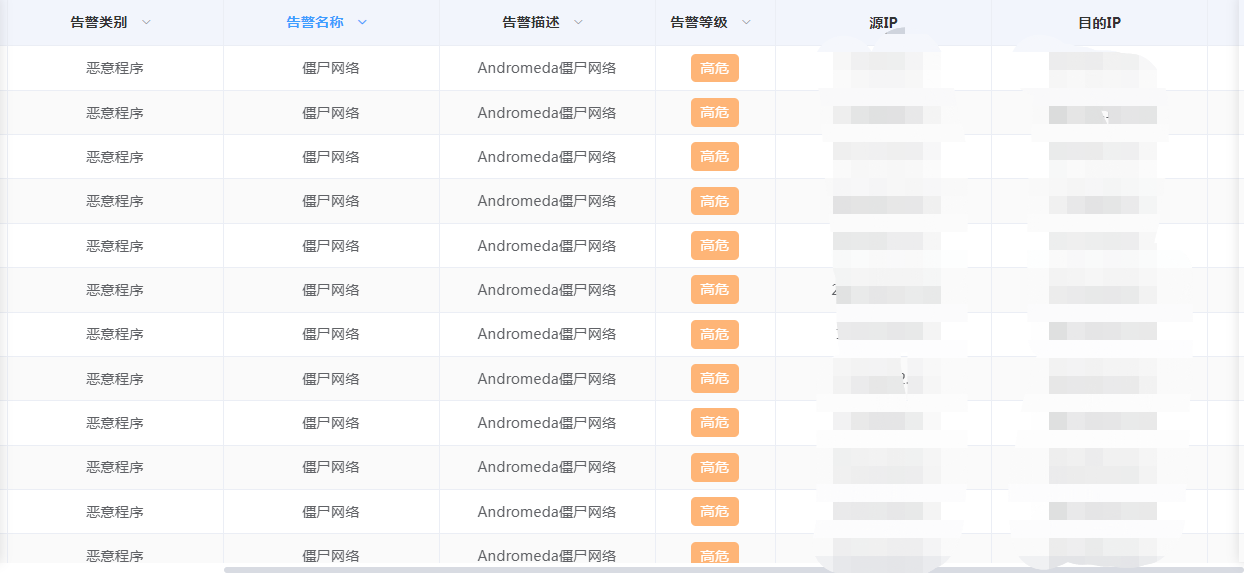Click 恶意程序 in the second row
Screen dimensions: 1244x573
pyautogui.click(x=115, y=113)
